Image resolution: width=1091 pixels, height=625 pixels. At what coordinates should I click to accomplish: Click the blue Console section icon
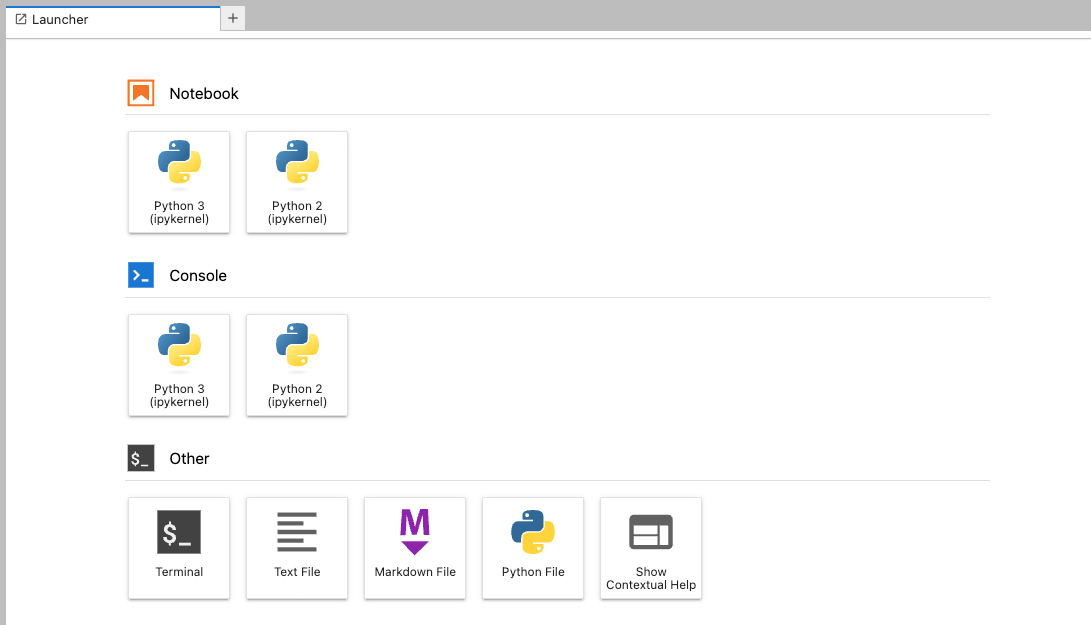tap(141, 276)
